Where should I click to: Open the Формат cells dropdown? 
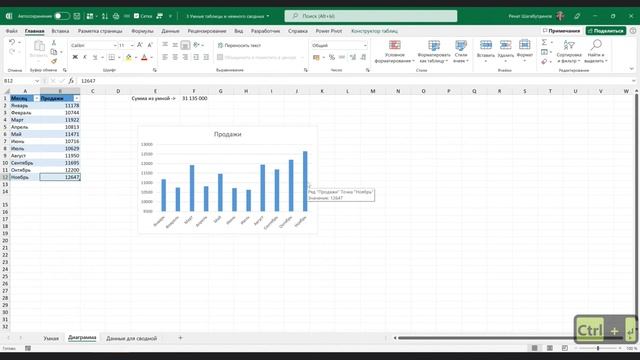tap(524, 51)
